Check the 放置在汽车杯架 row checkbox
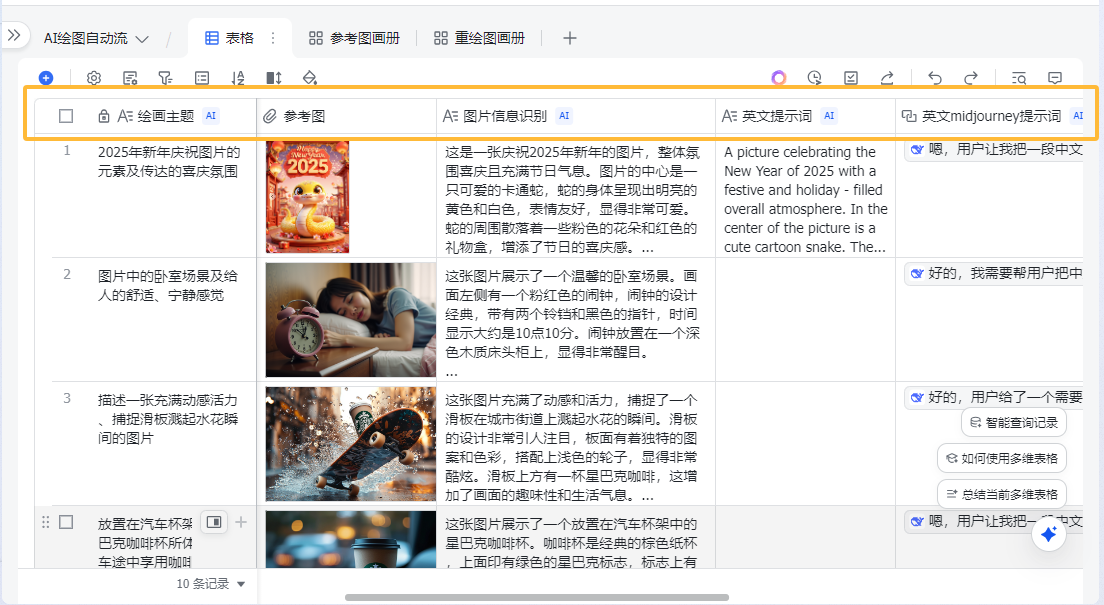 (x=66, y=522)
